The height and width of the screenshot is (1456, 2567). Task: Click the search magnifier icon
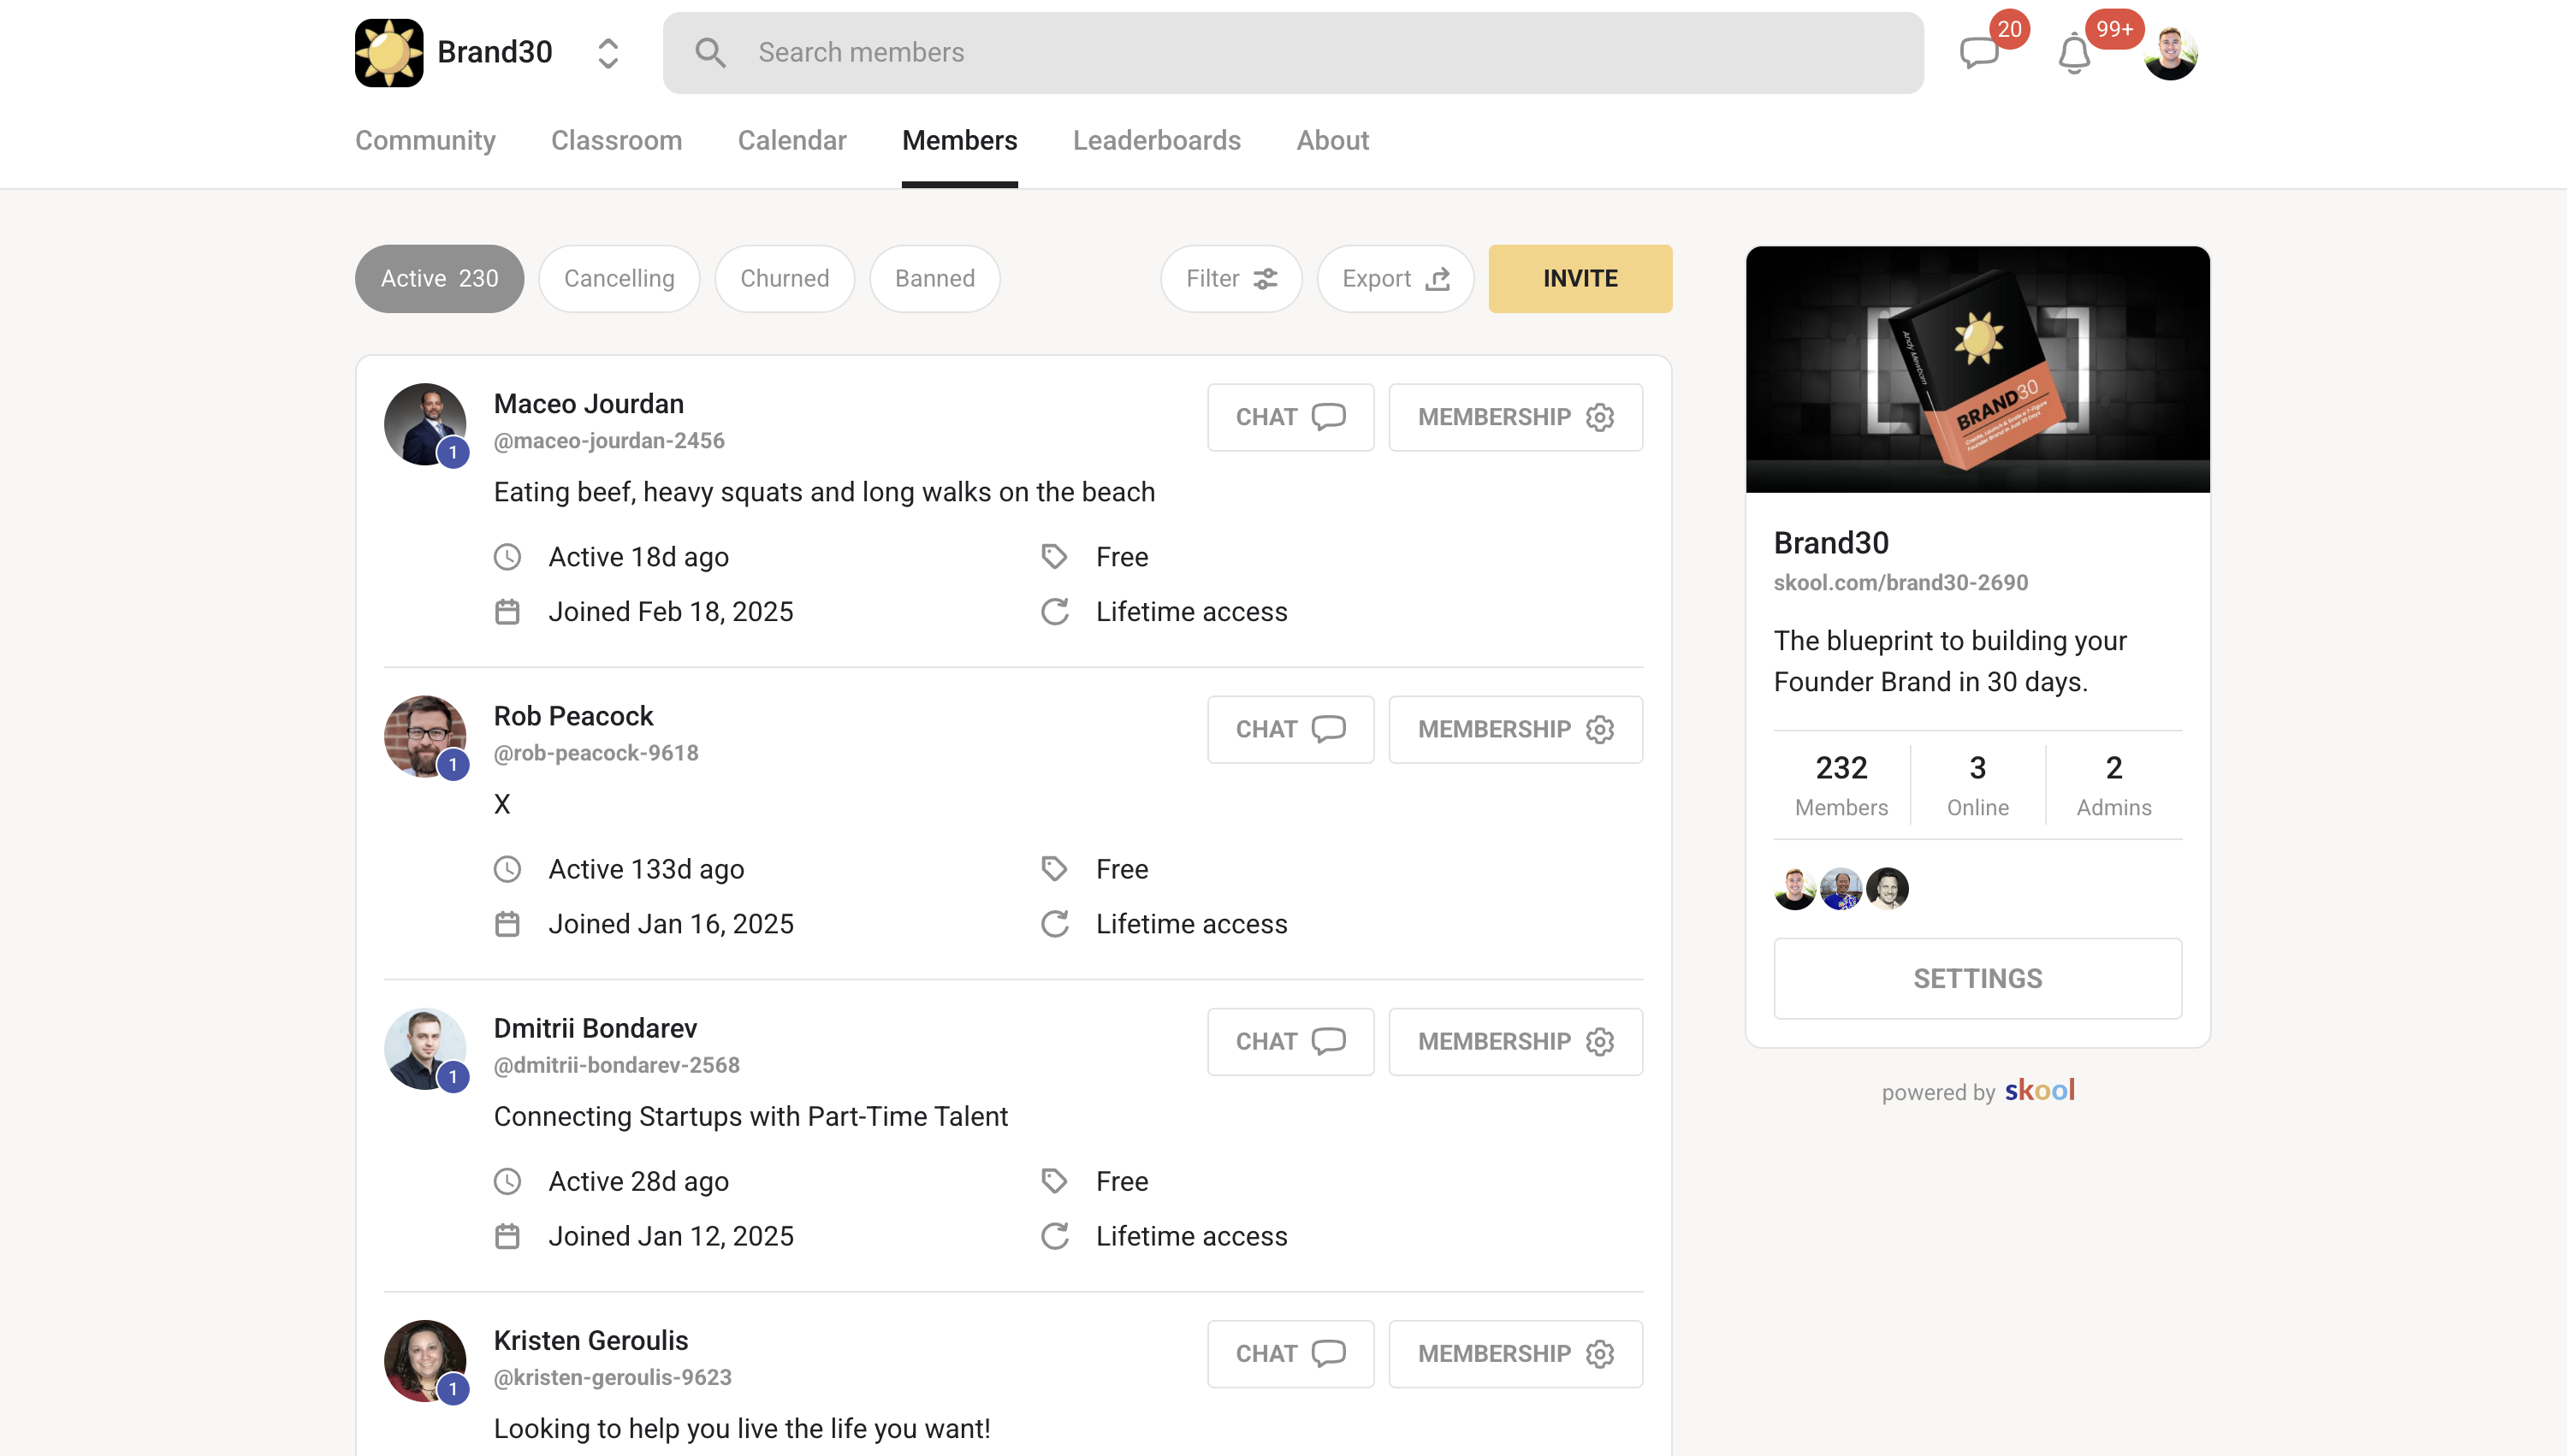pyautogui.click(x=711, y=52)
